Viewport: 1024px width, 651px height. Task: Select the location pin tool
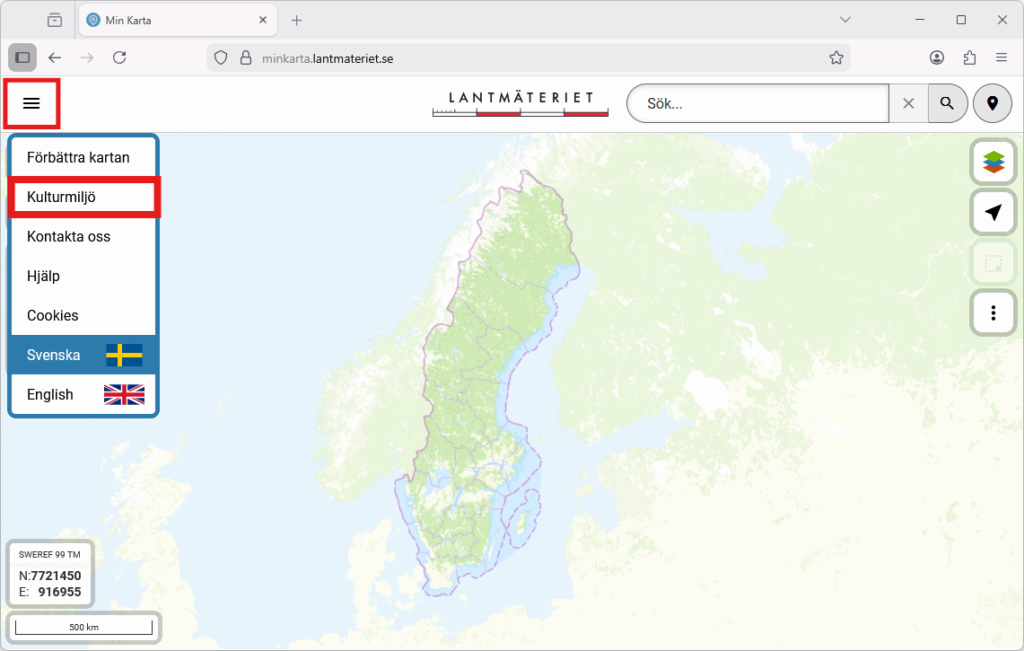(x=992, y=103)
